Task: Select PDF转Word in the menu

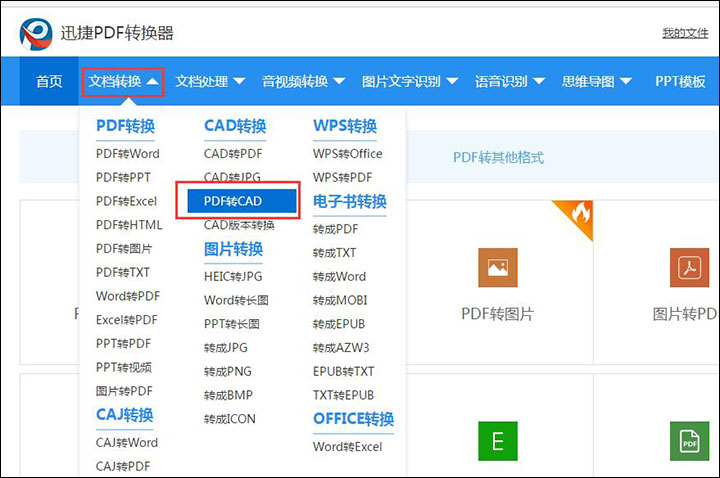Action: coord(128,154)
